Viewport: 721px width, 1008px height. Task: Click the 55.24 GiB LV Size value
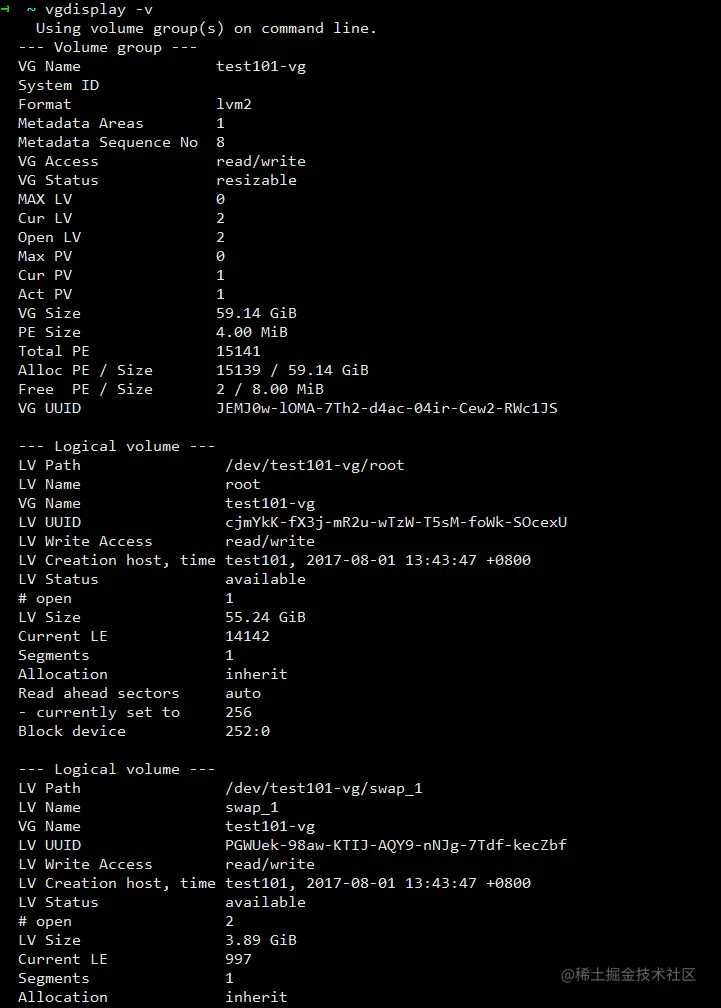tap(265, 617)
